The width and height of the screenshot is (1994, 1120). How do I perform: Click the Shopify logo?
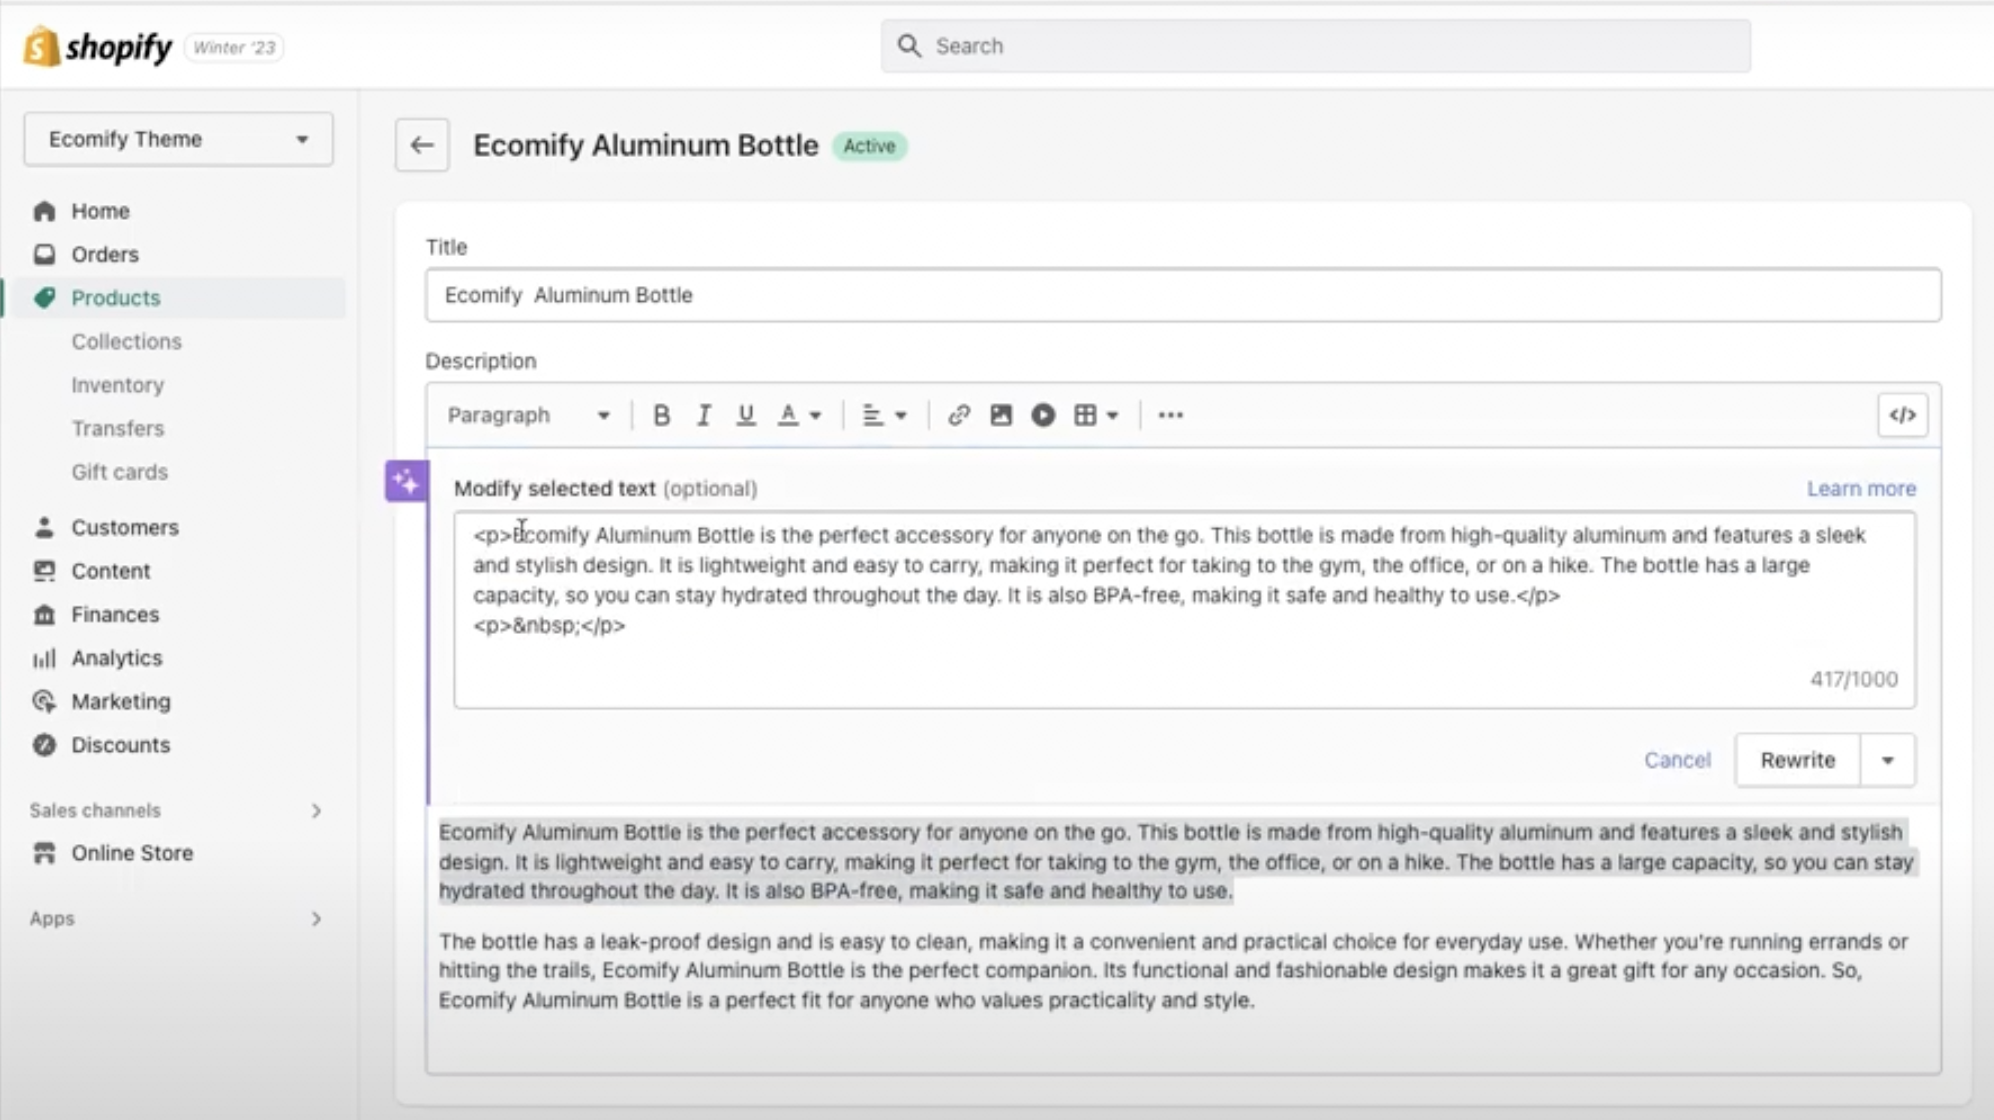click(x=97, y=47)
